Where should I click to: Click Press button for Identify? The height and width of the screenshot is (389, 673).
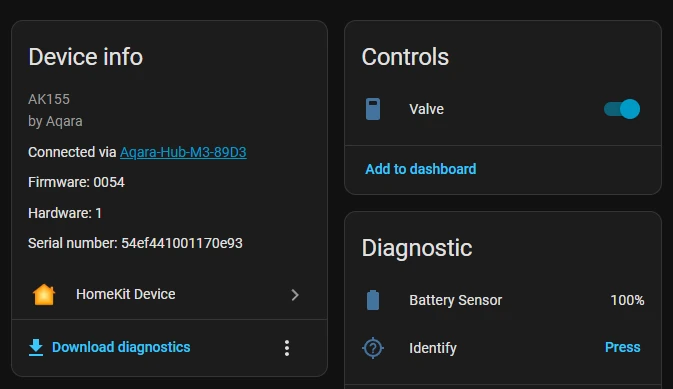point(622,347)
